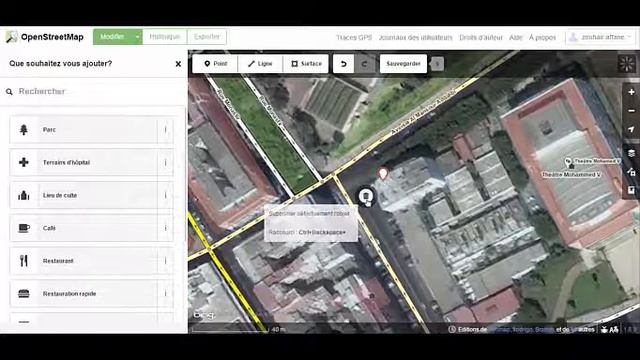
Task: Select the Surface drawing tool
Action: point(306,64)
